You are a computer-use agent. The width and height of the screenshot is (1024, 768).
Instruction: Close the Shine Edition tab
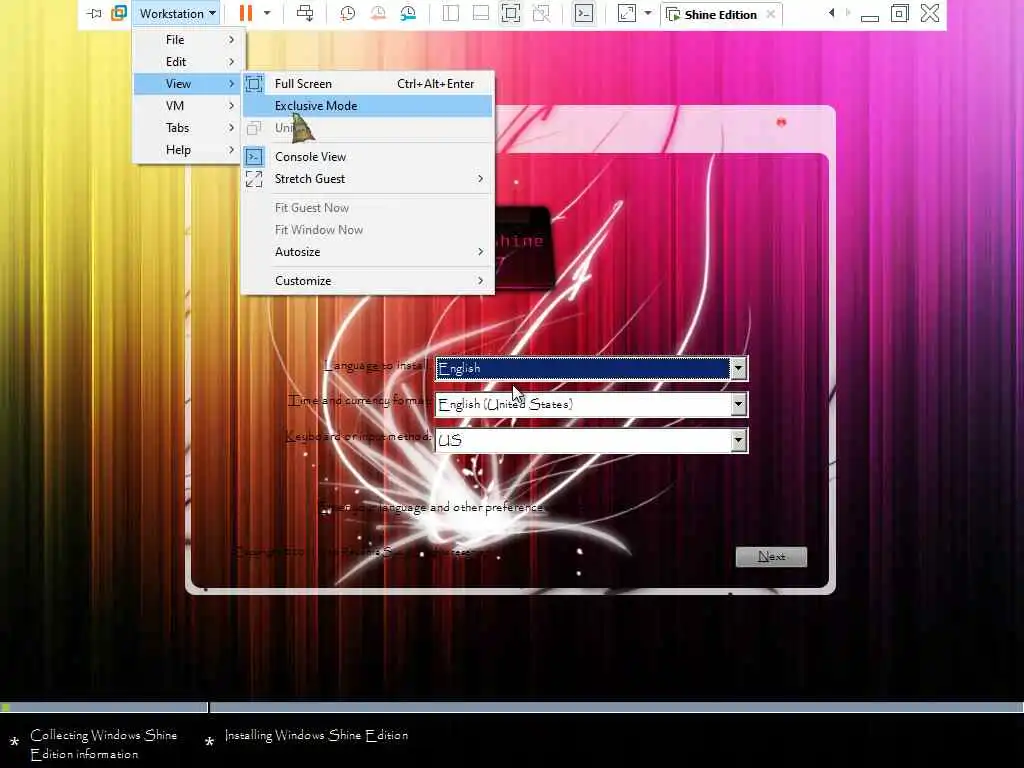[771, 14]
